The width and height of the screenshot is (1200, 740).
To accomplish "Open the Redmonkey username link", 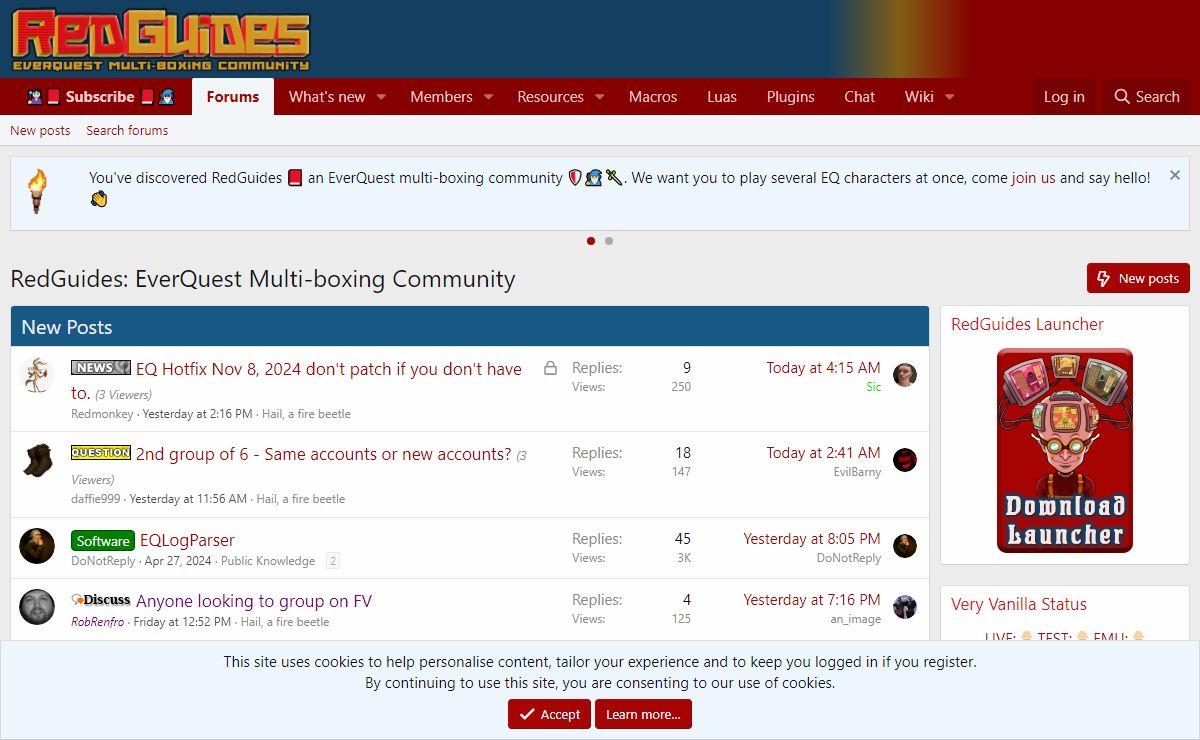I will pos(102,414).
